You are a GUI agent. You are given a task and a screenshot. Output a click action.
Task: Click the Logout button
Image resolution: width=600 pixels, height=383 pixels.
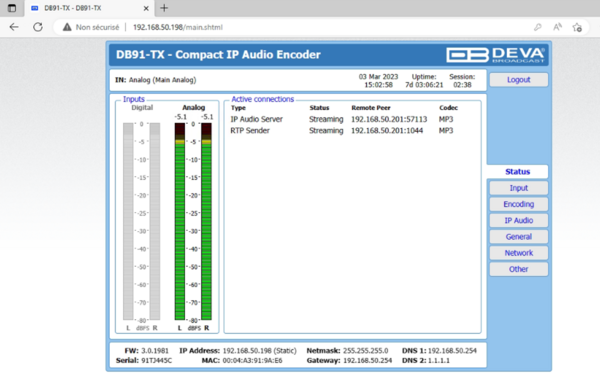(x=518, y=80)
